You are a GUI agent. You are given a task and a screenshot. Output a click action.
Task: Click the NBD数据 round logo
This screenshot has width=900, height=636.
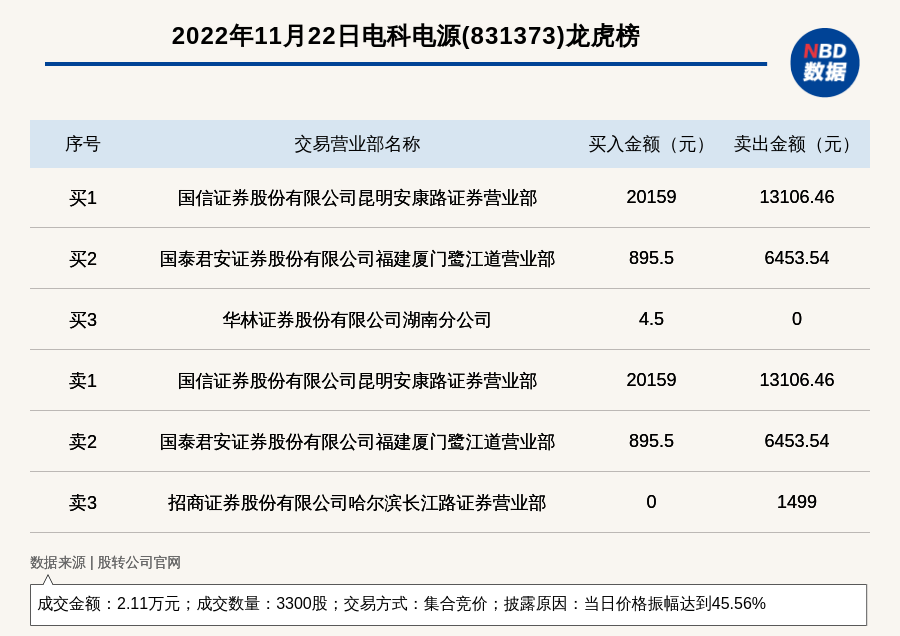[824, 63]
